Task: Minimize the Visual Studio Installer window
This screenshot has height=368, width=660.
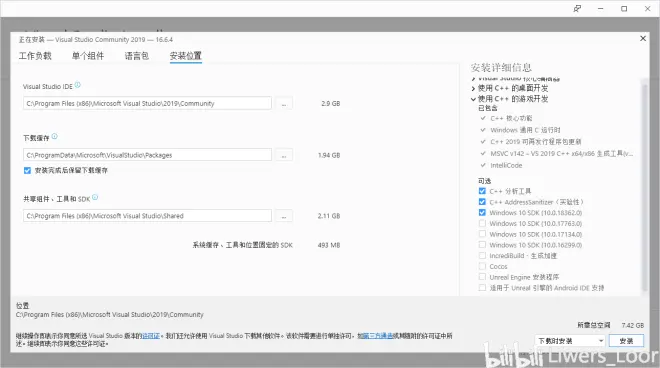Action: (601, 8)
